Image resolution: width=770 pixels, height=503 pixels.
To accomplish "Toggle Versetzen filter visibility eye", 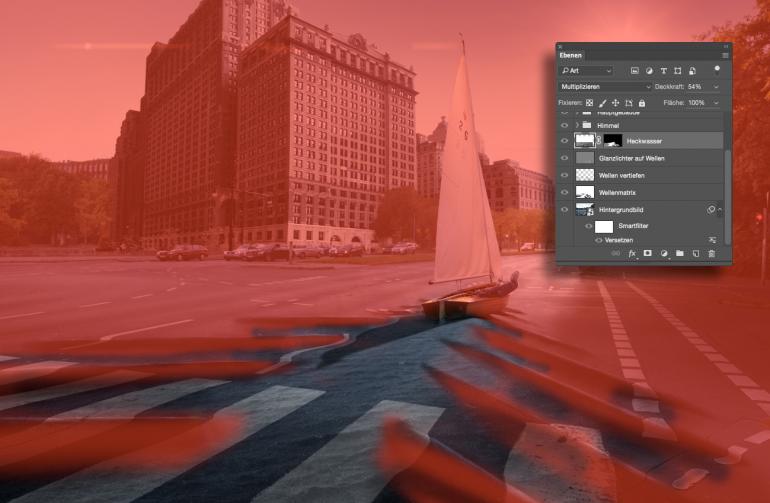I will 598,240.
